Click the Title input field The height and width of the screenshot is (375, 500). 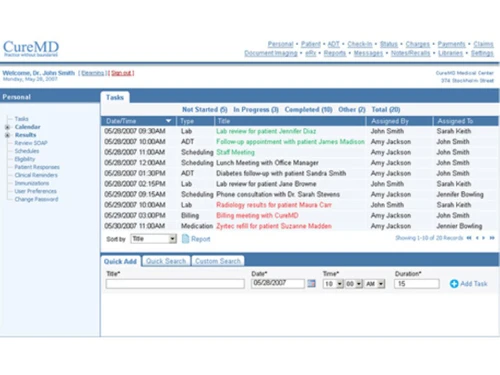coord(175,284)
